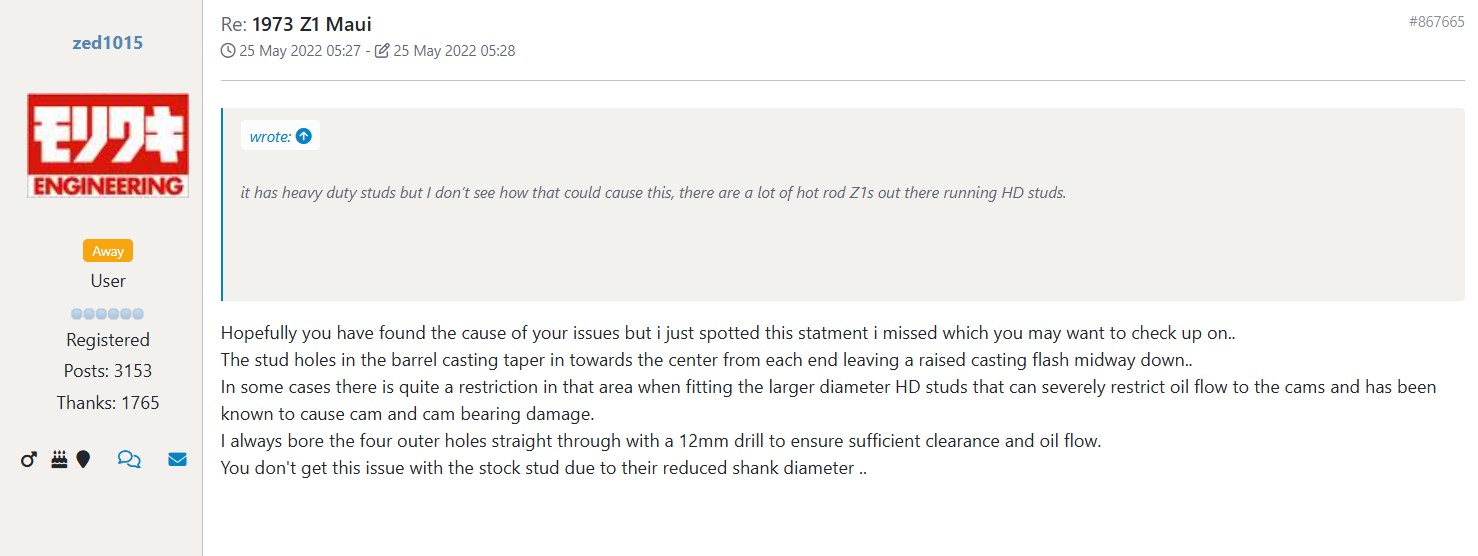Viewport: 1478px width, 556px height.
Task: Open zed1015's user profile link
Action: tap(108, 43)
